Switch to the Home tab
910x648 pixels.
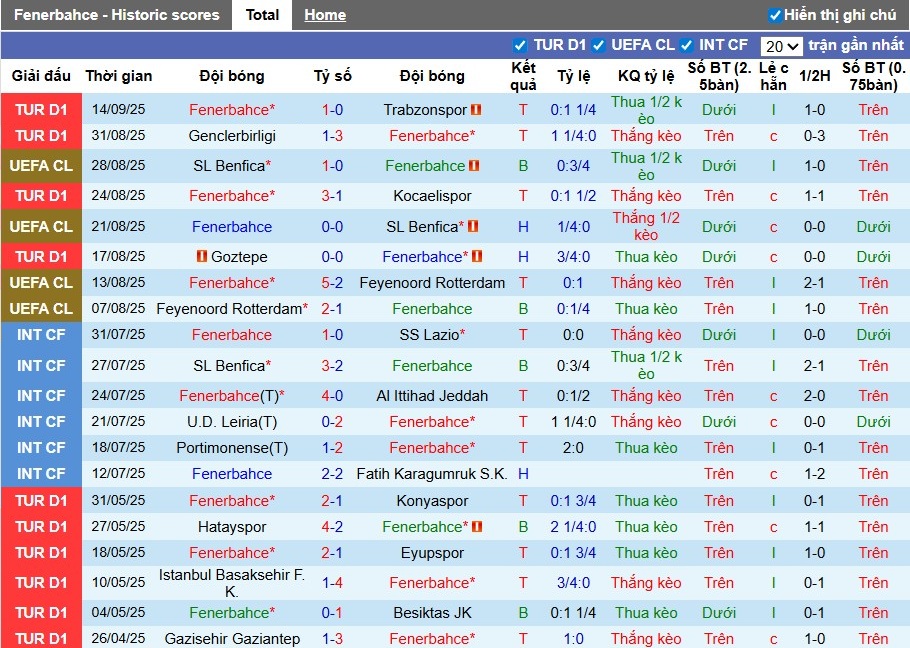(x=325, y=15)
